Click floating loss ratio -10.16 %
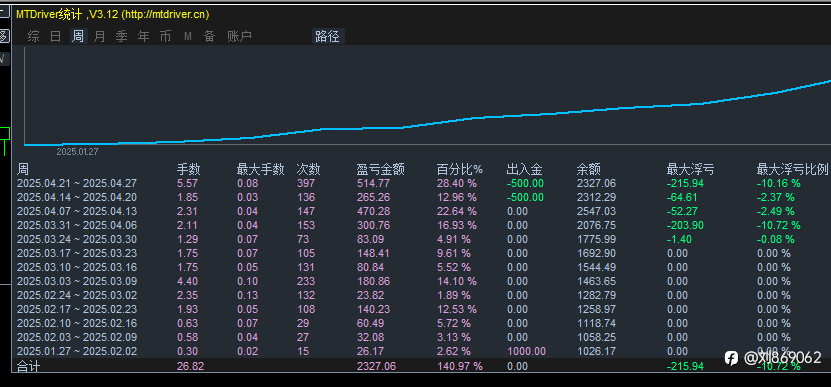831x387 pixels. tap(779, 183)
